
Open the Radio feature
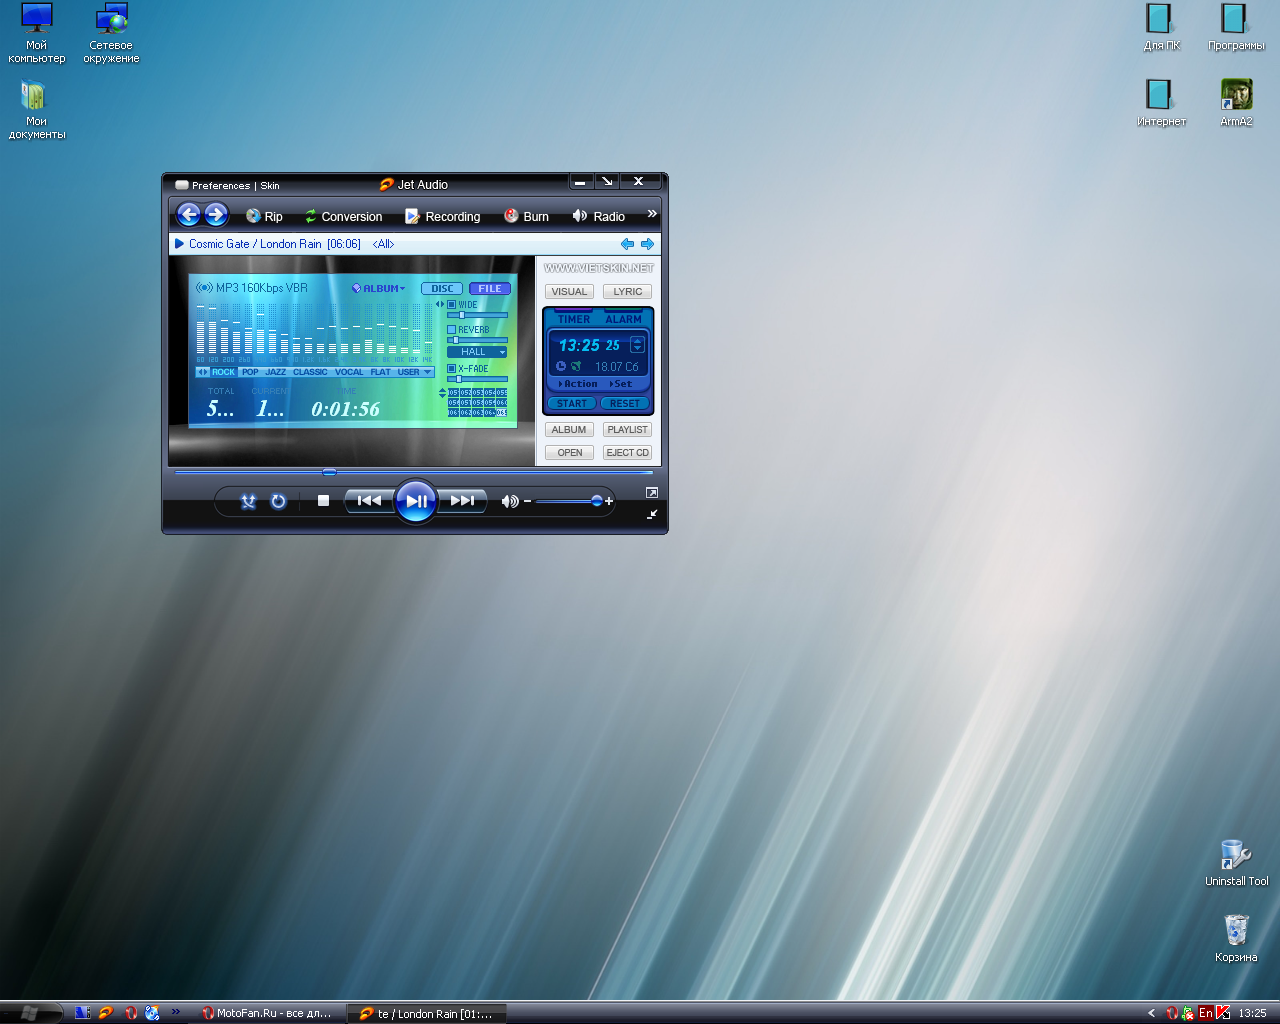[599, 216]
